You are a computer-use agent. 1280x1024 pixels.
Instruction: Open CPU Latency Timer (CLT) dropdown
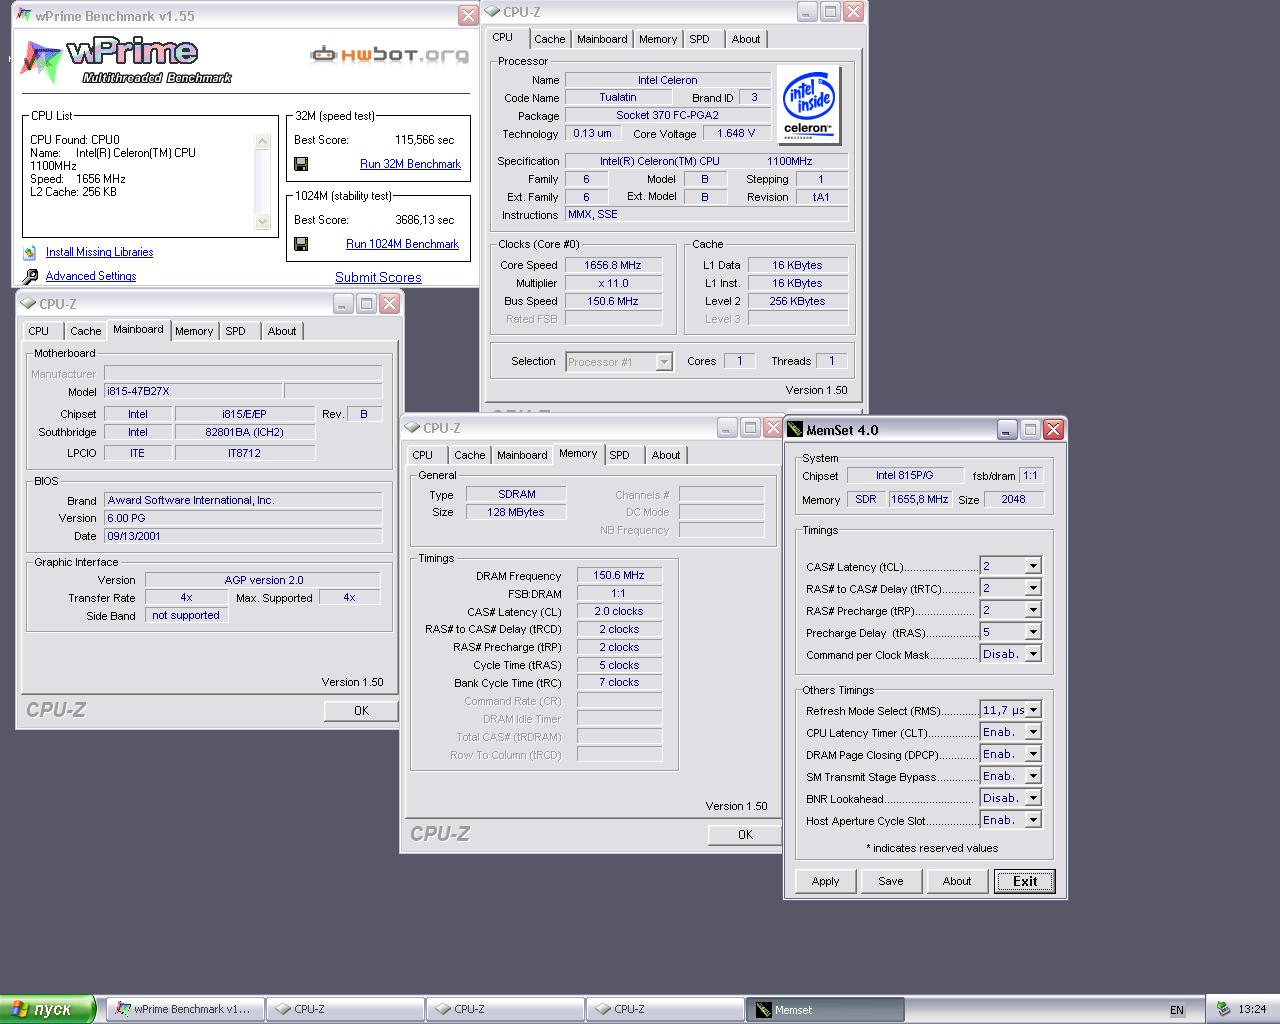coord(1032,732)
